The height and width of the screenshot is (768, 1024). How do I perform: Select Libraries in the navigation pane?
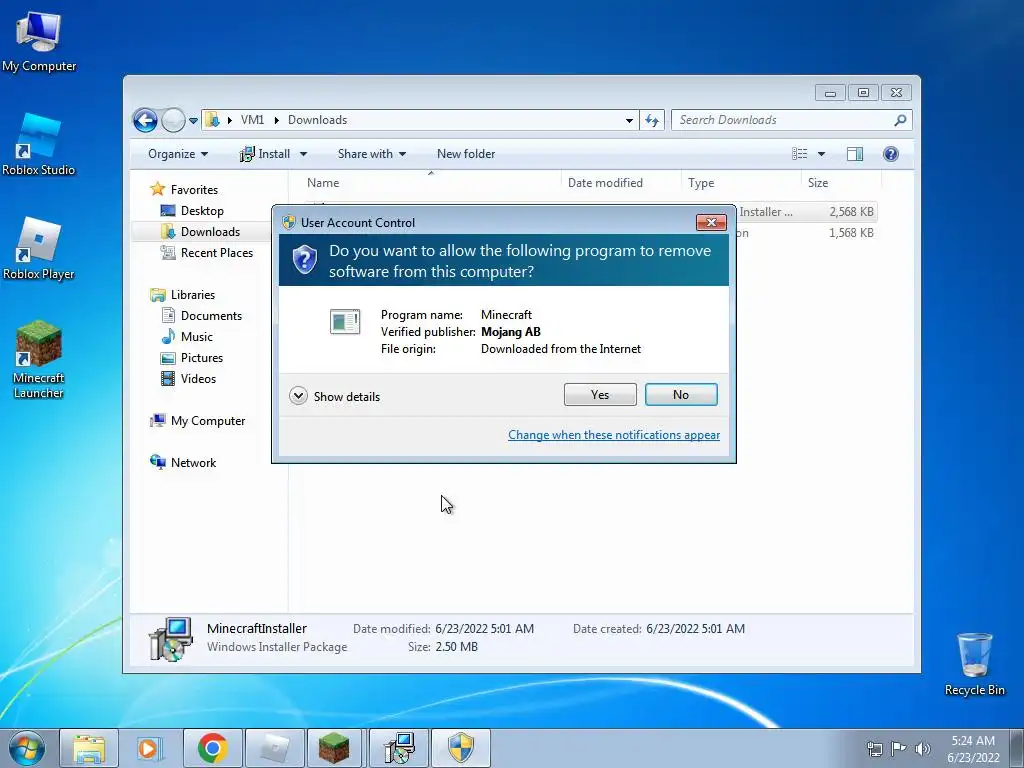coord(183,295)
